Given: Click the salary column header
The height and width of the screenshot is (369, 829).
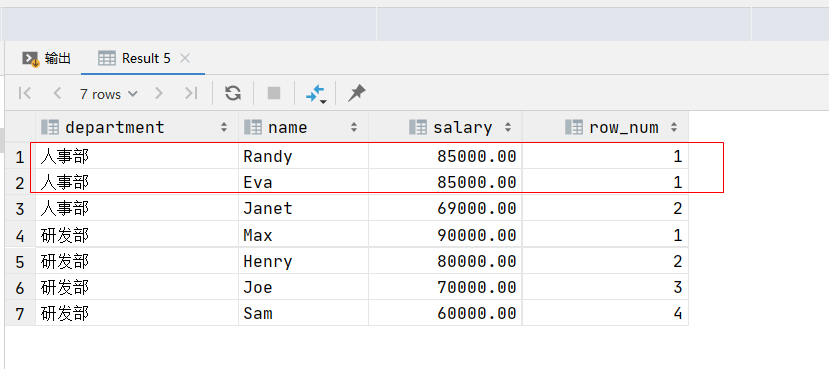Looking at the screenshot, I should (x=445, y=127).
